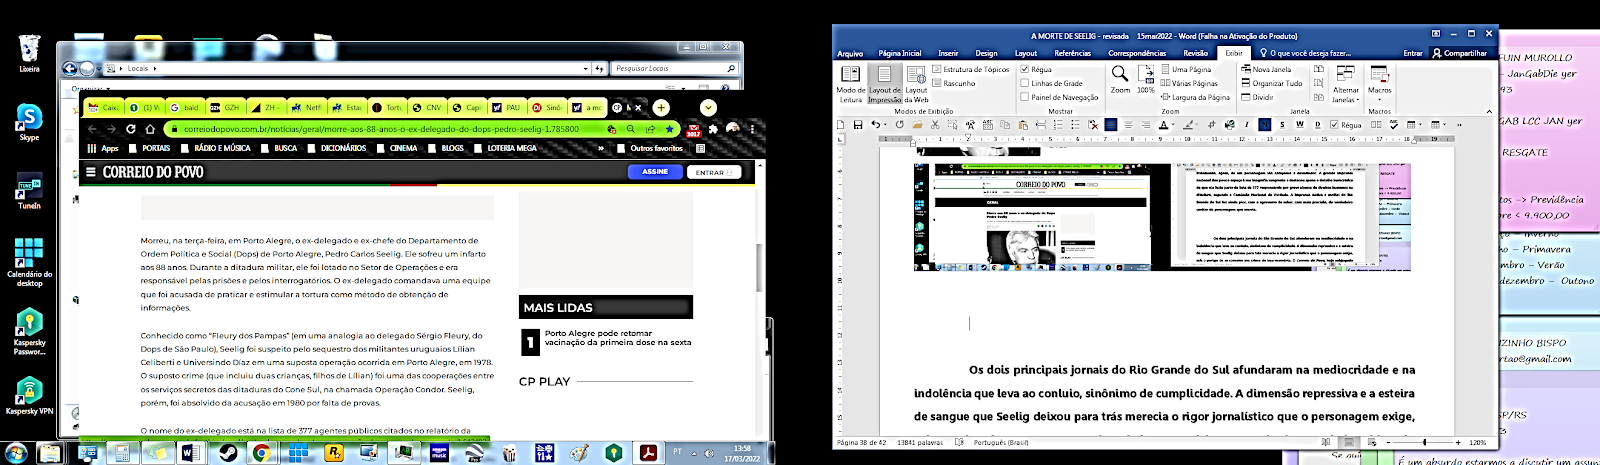Click 'Português (Brasil)' language in status bar
The height and width of the screenshot is (465, 1600).
point(1001,442)
